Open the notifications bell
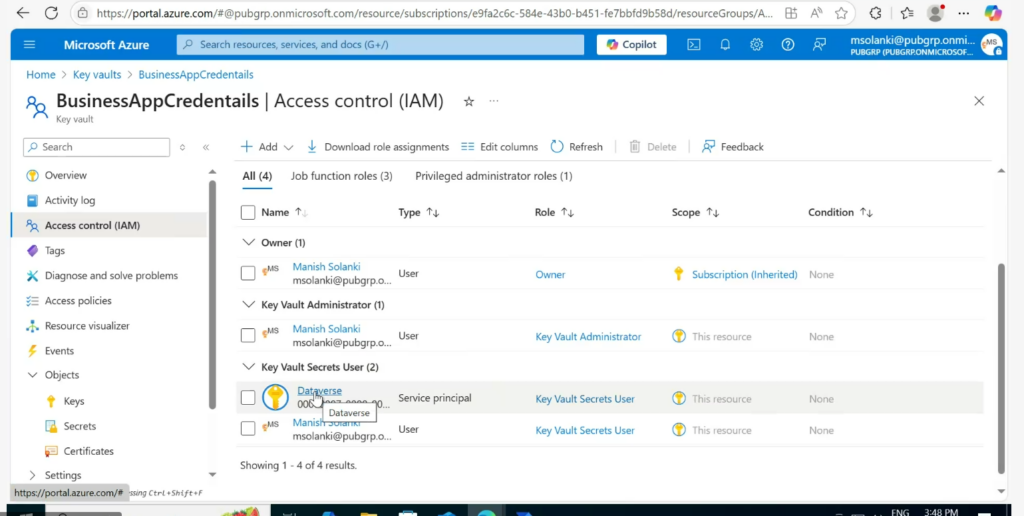Image resolution: width=1024 pixels, height=516 pixels. click(725, 44)
